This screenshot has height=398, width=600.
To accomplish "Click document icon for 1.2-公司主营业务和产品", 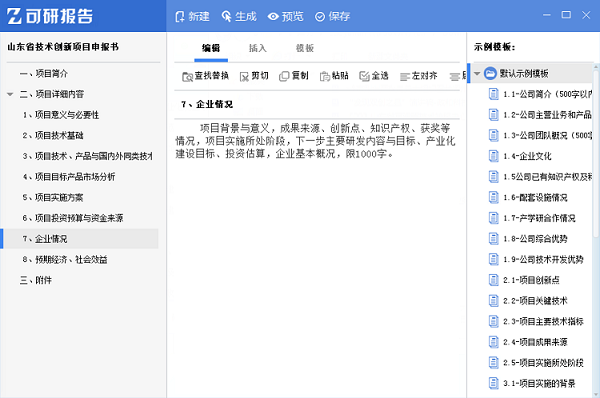I will tap(494, 114).
